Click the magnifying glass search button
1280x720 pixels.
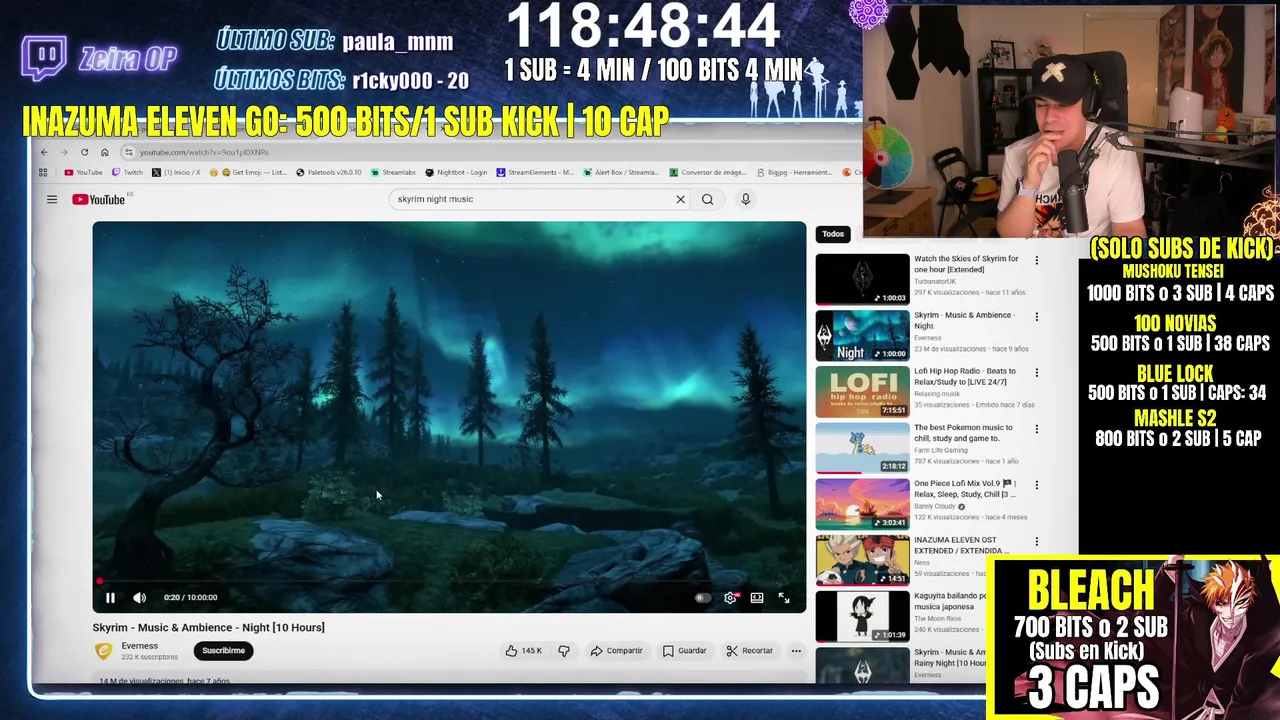click(x=707, y=199)
